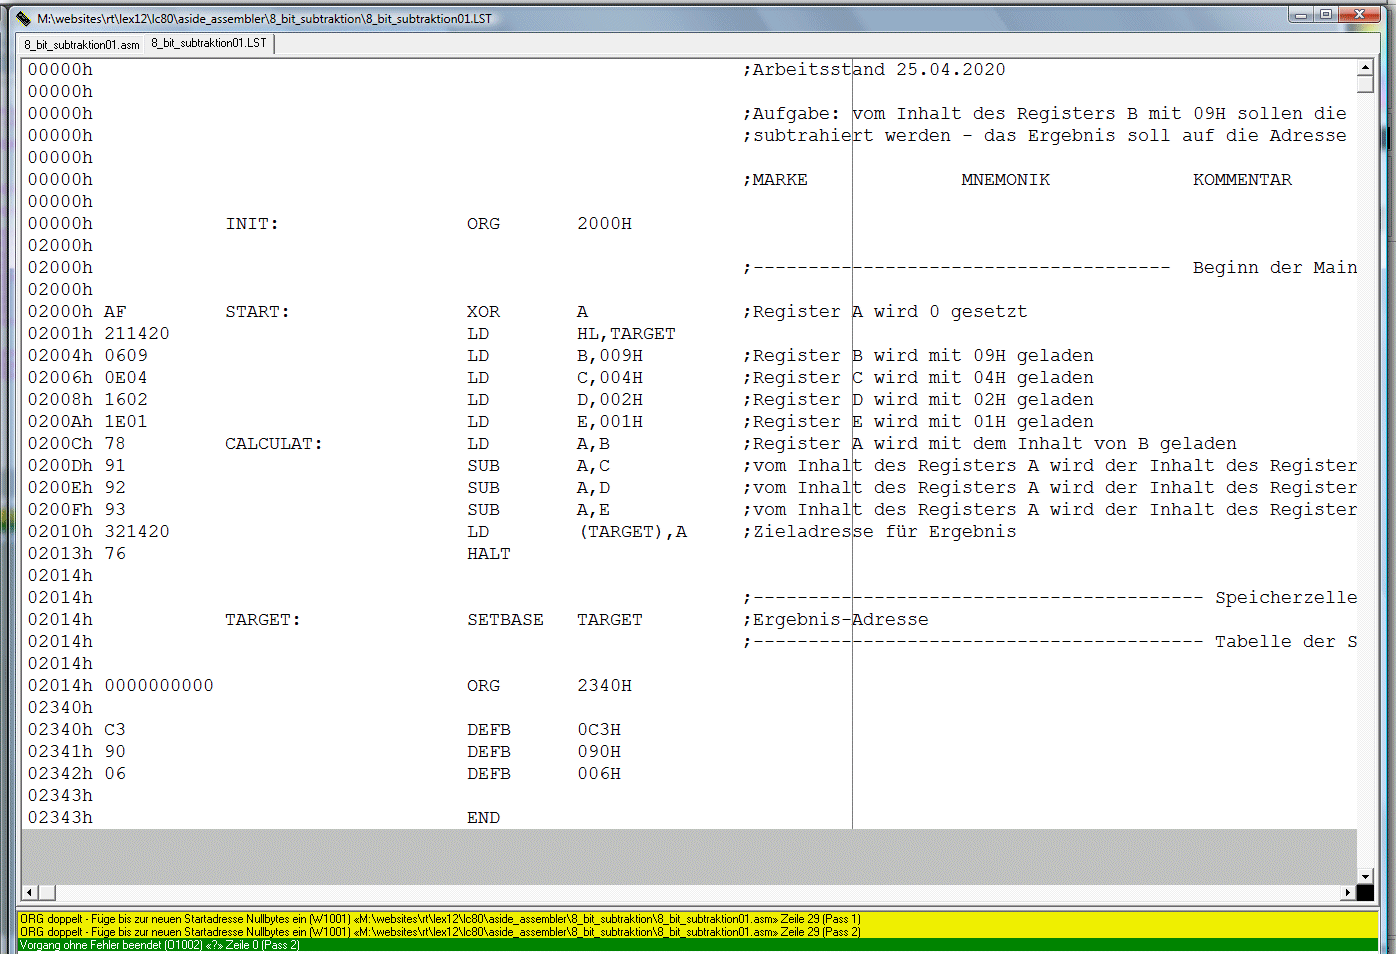Place cursor on the HALT mnemonic
The image size is (1396, 954).
(x=488, y=554)
